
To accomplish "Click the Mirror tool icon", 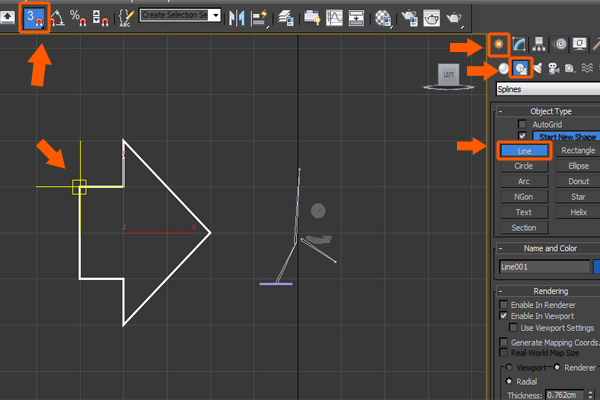I will coord(236,18).
